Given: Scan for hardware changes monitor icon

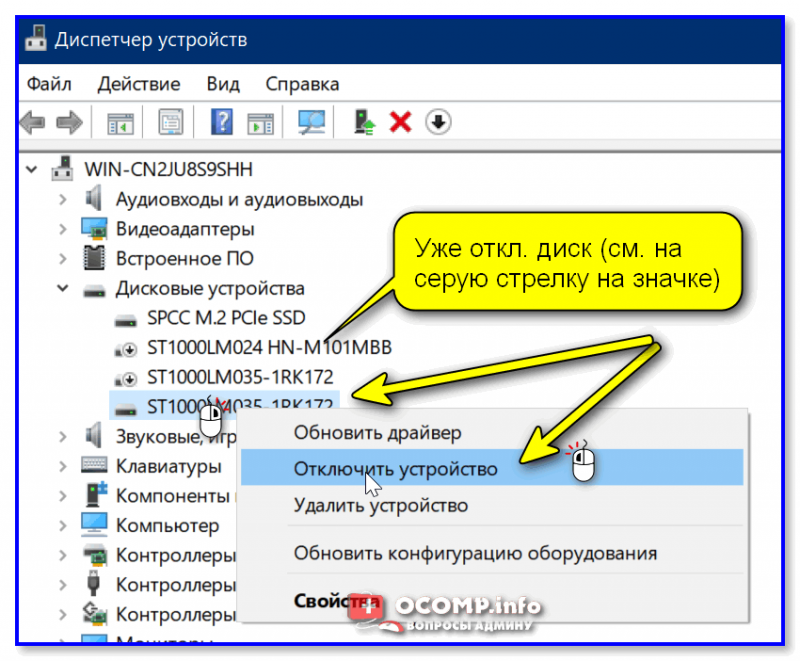Looking at the screenshot, I should click(311, 122).
